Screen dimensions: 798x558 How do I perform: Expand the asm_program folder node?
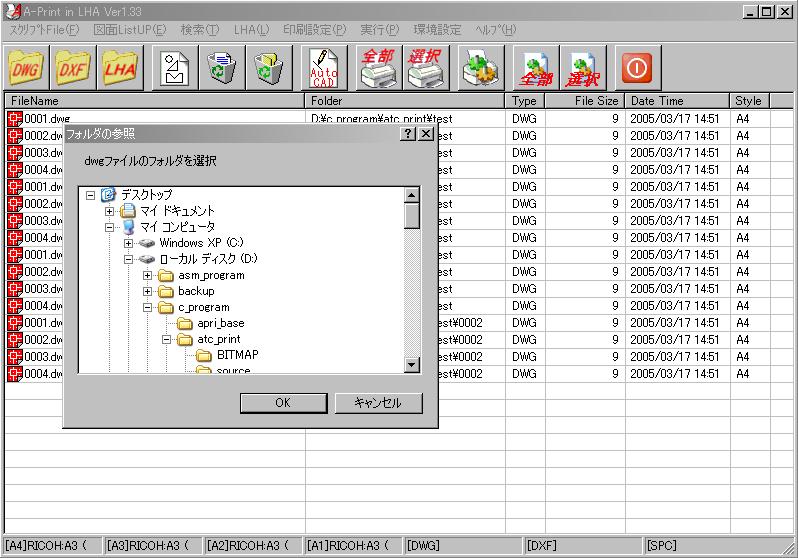[148, 275]
